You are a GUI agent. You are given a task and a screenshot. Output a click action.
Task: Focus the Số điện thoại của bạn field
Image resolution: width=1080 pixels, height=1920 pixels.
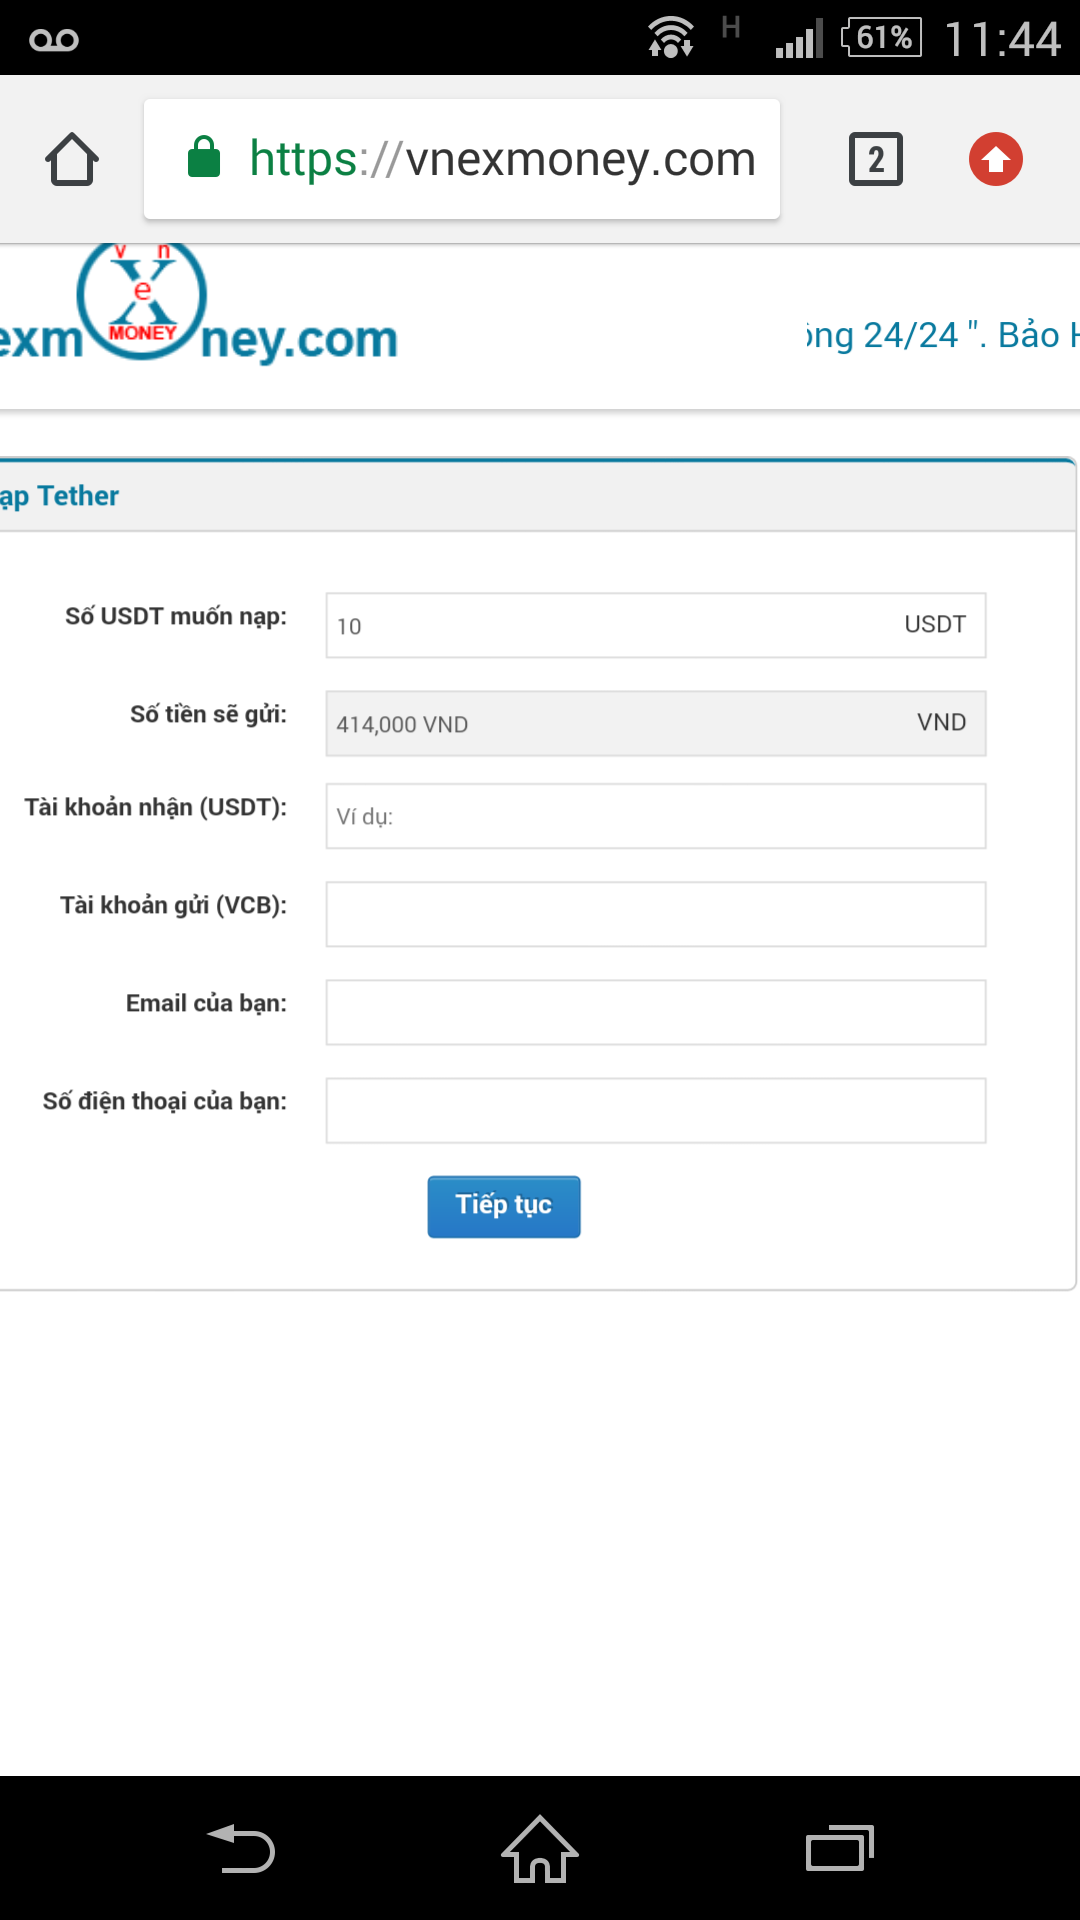coord(656,1110)
